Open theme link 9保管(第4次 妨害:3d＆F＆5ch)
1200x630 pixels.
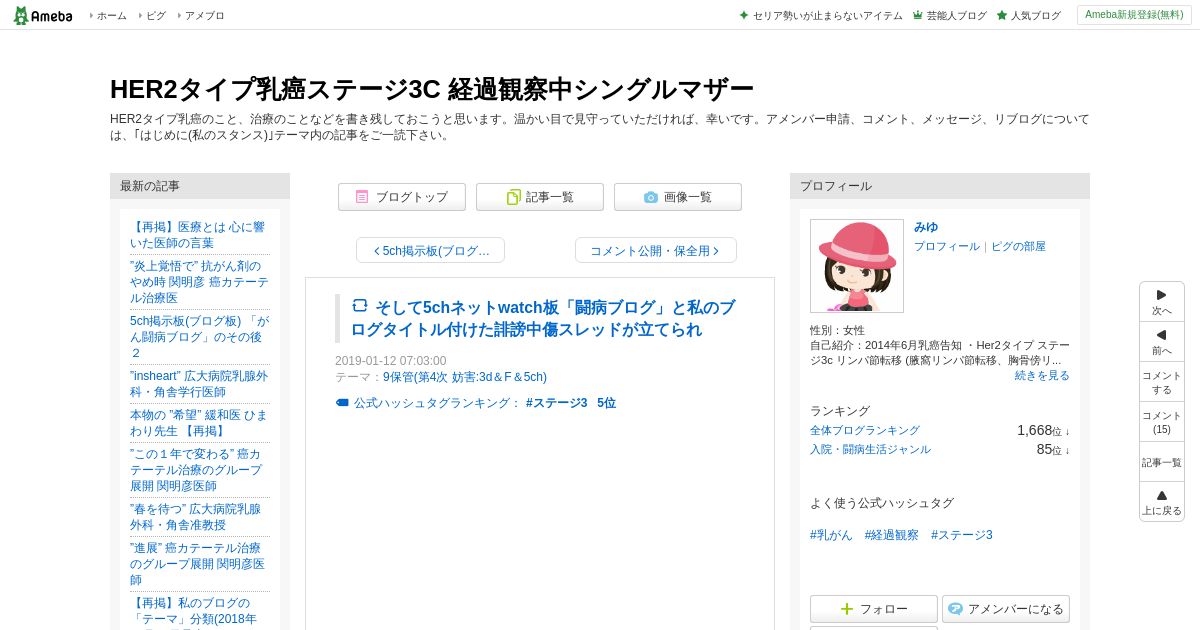pos(465,377)
